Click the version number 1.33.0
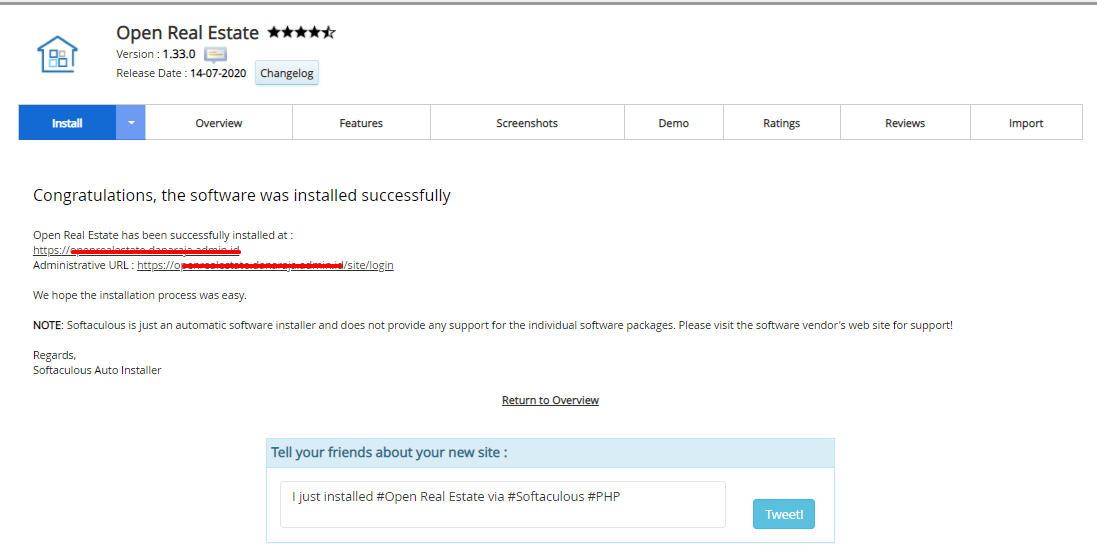1097x556 pixels. click(179, 54)
